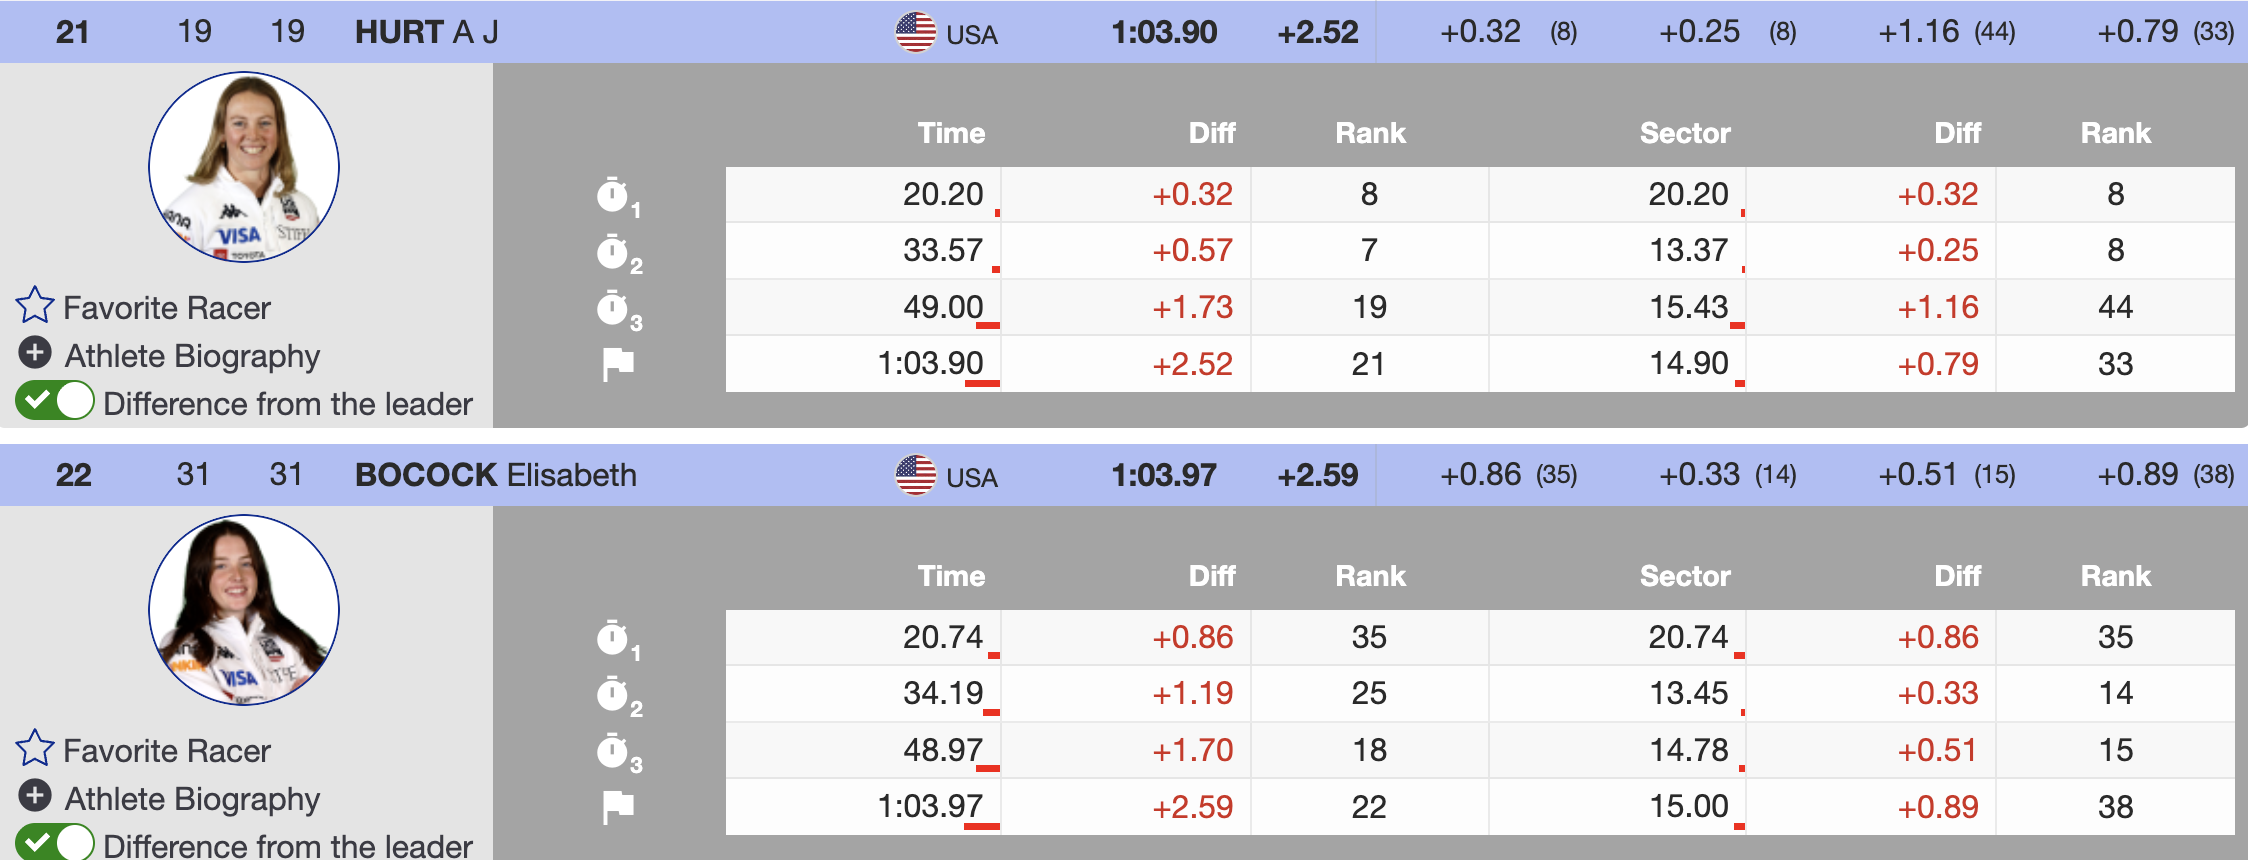The height and width of the screenshot is (860, 2248).
Task: Expand Athlete Biography for Hurt A J
Action: click(35, 353)
